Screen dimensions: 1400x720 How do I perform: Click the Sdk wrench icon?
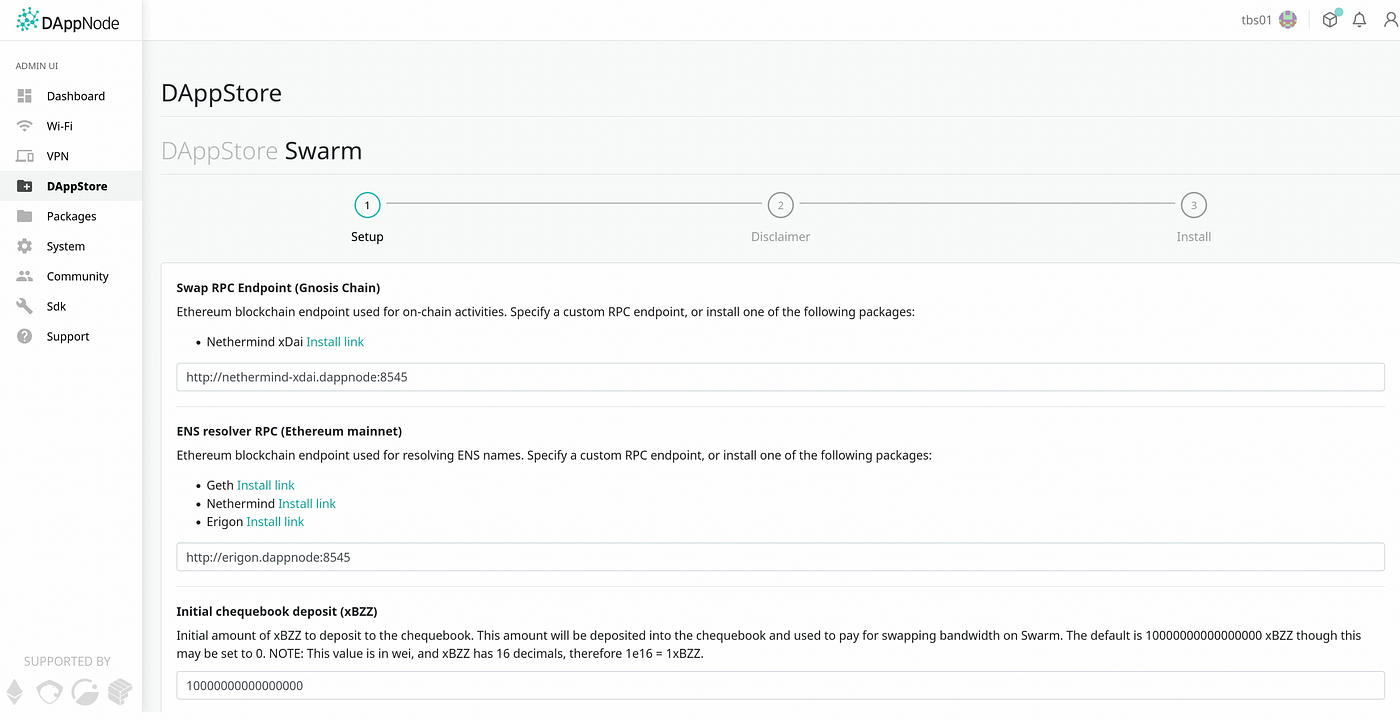pos(25,306)
